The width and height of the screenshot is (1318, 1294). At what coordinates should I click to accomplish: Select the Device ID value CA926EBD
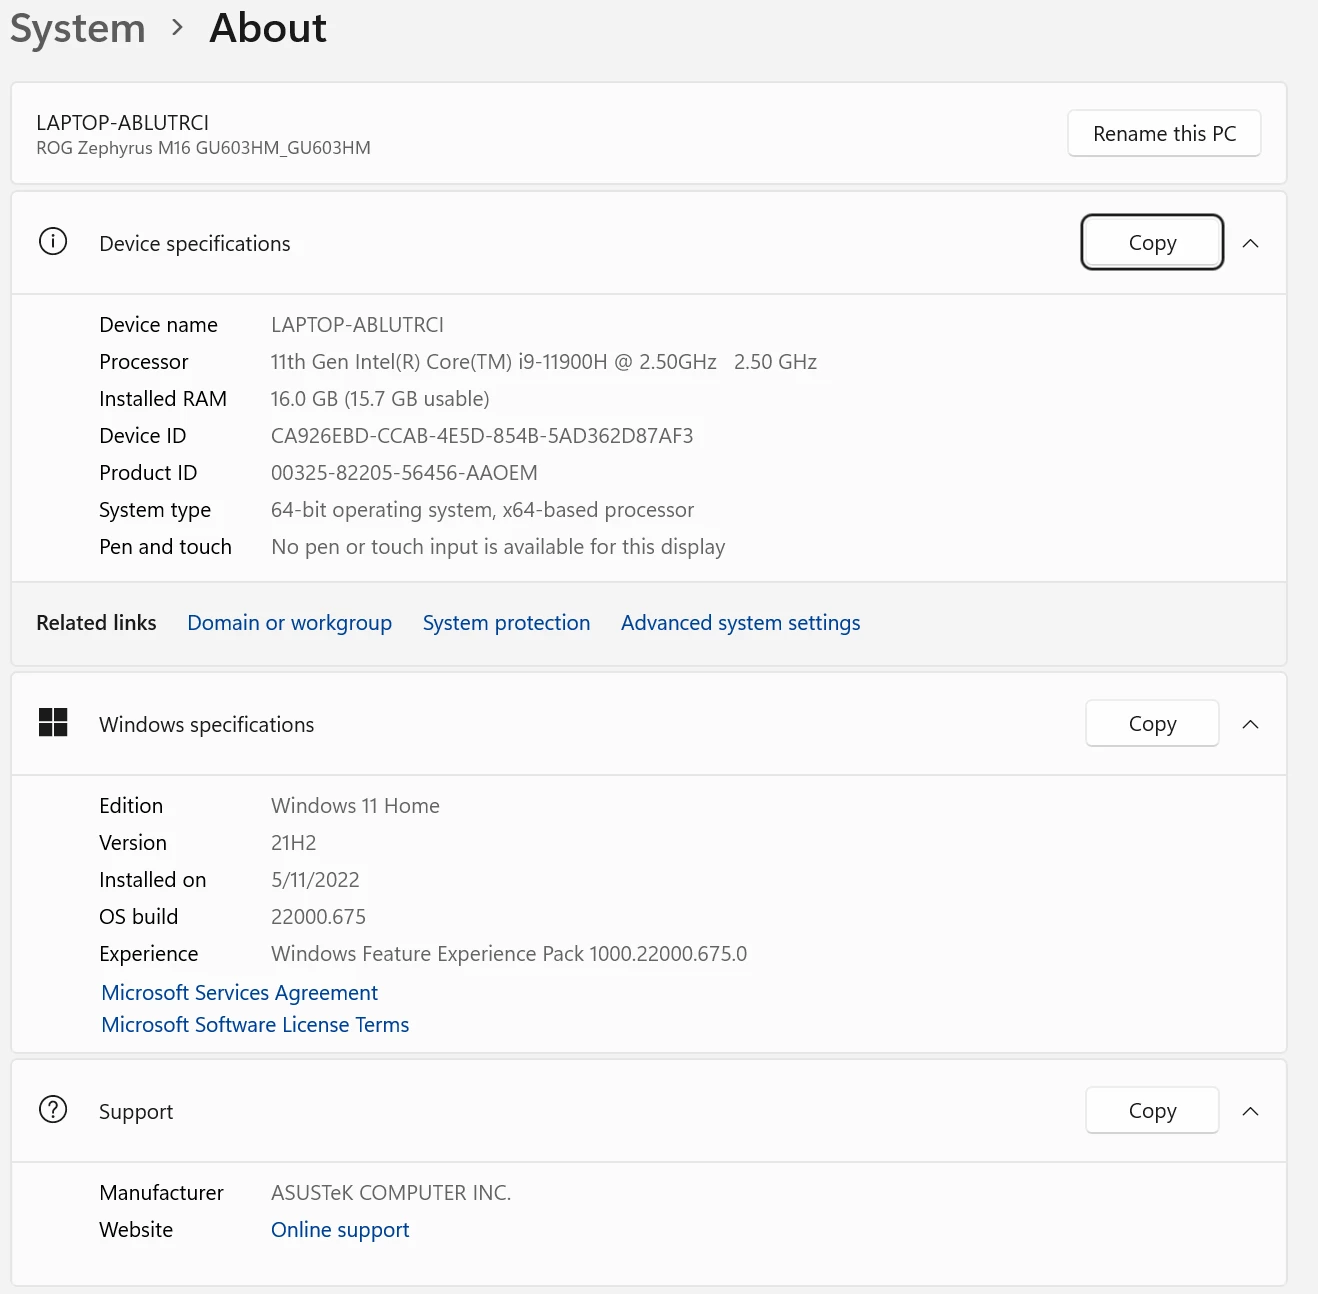pyautogui.click(x=482, y=436)
